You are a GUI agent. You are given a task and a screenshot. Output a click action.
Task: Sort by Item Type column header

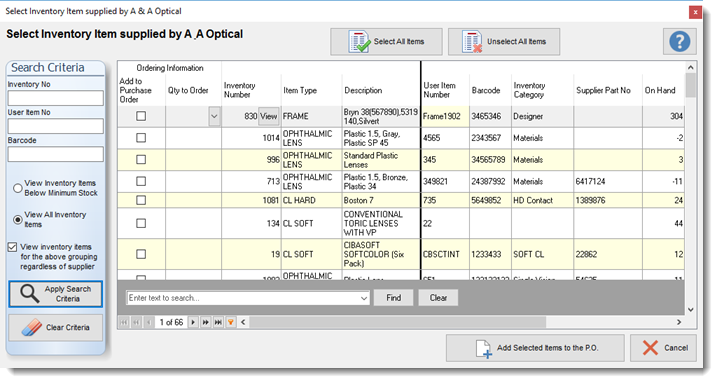tap(311, 90)
